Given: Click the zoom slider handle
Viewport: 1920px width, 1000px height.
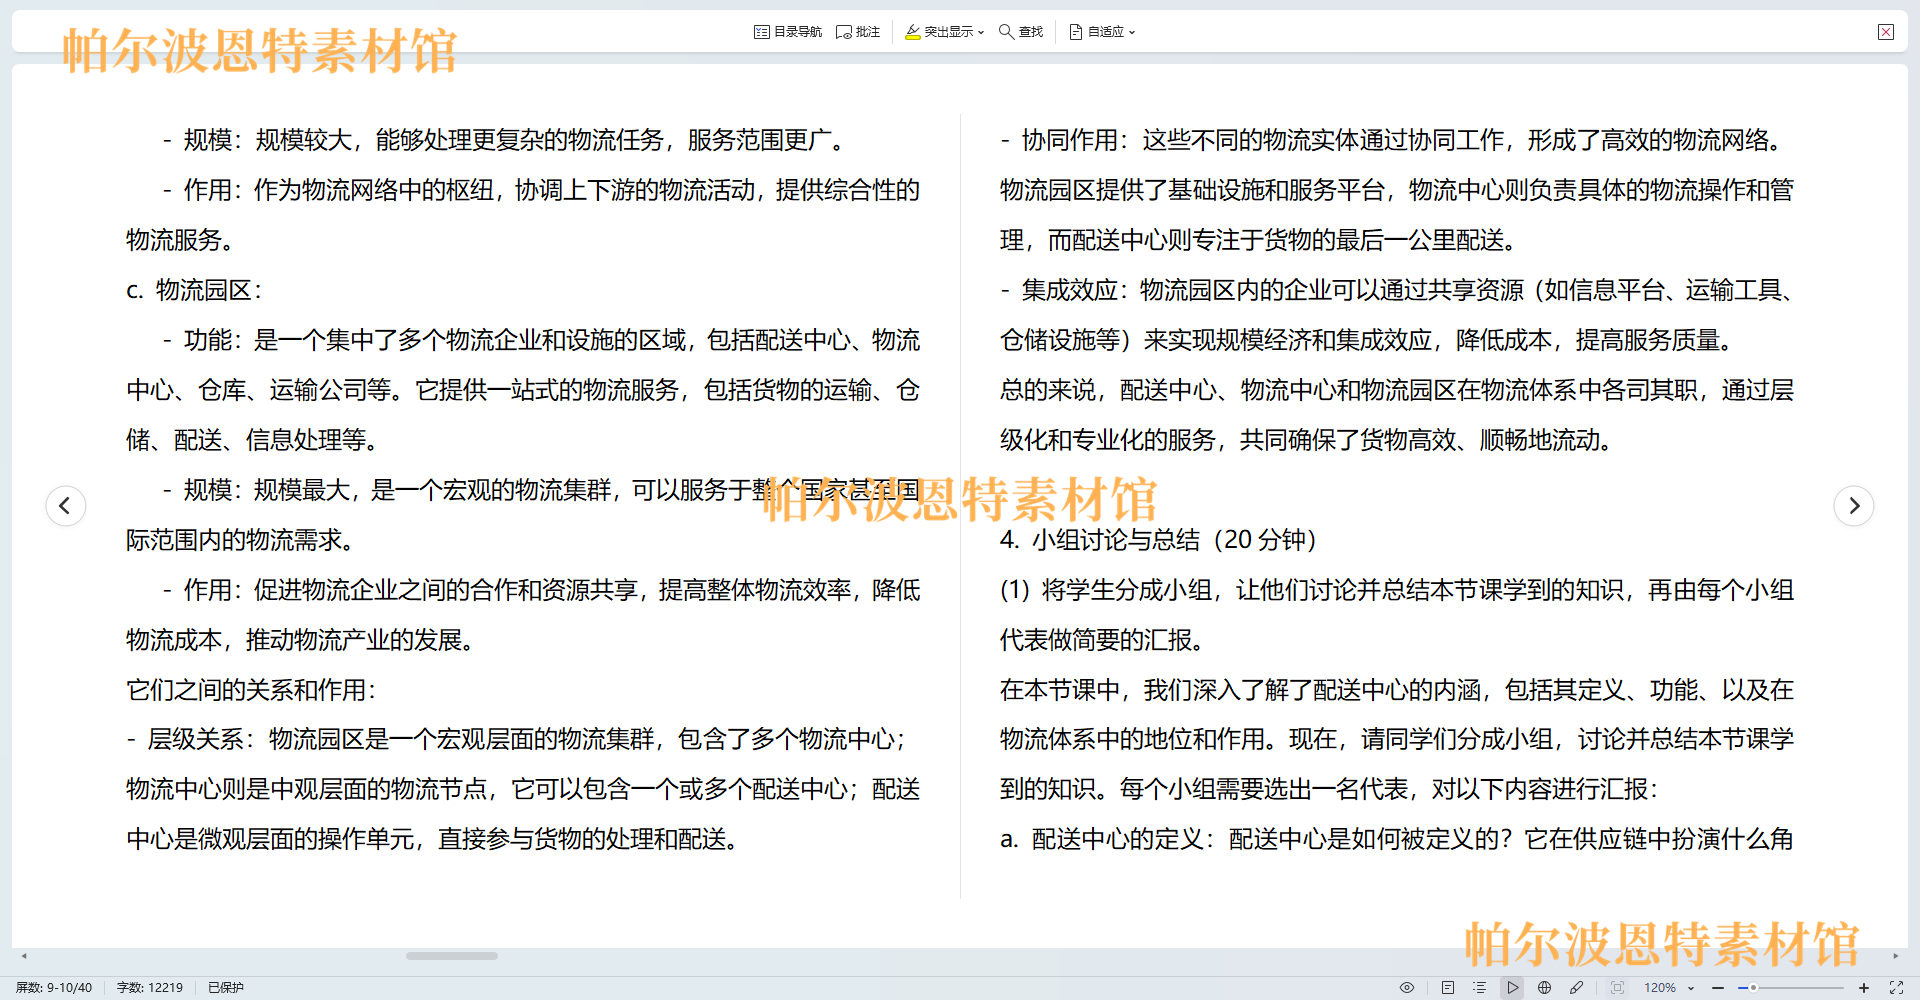Looking at the screenshot, I should coord(1753,987).
